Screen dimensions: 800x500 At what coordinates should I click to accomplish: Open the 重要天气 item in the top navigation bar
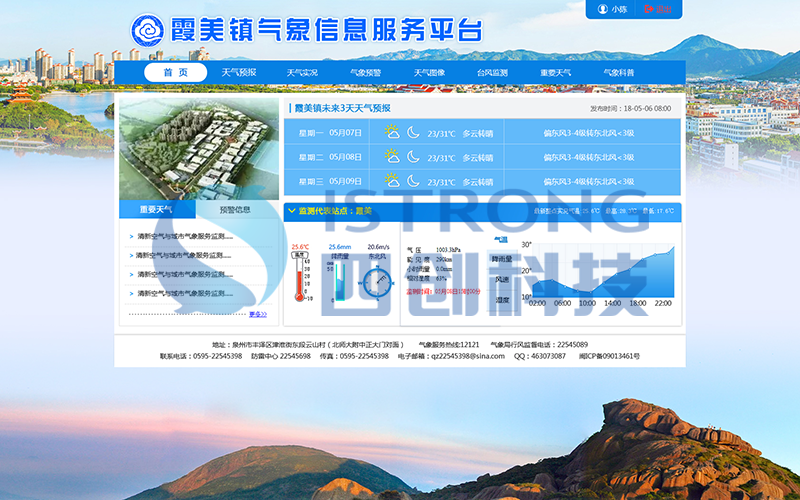(x=556, y=73)
